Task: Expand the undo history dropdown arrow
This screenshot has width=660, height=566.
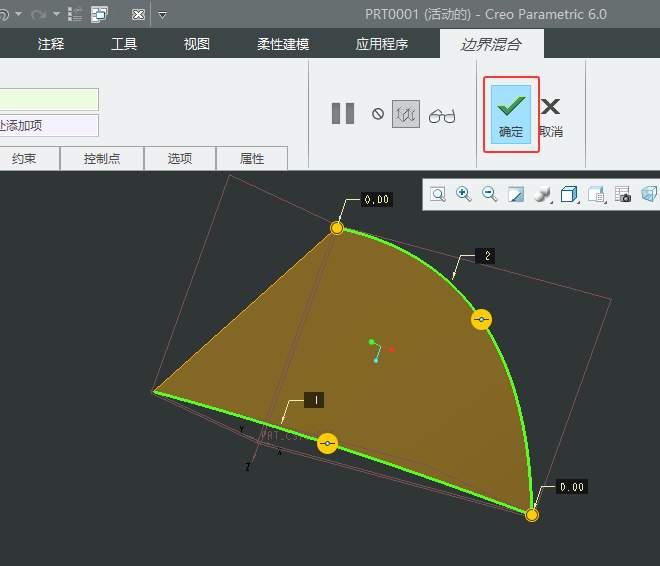Action: point(19,14)
